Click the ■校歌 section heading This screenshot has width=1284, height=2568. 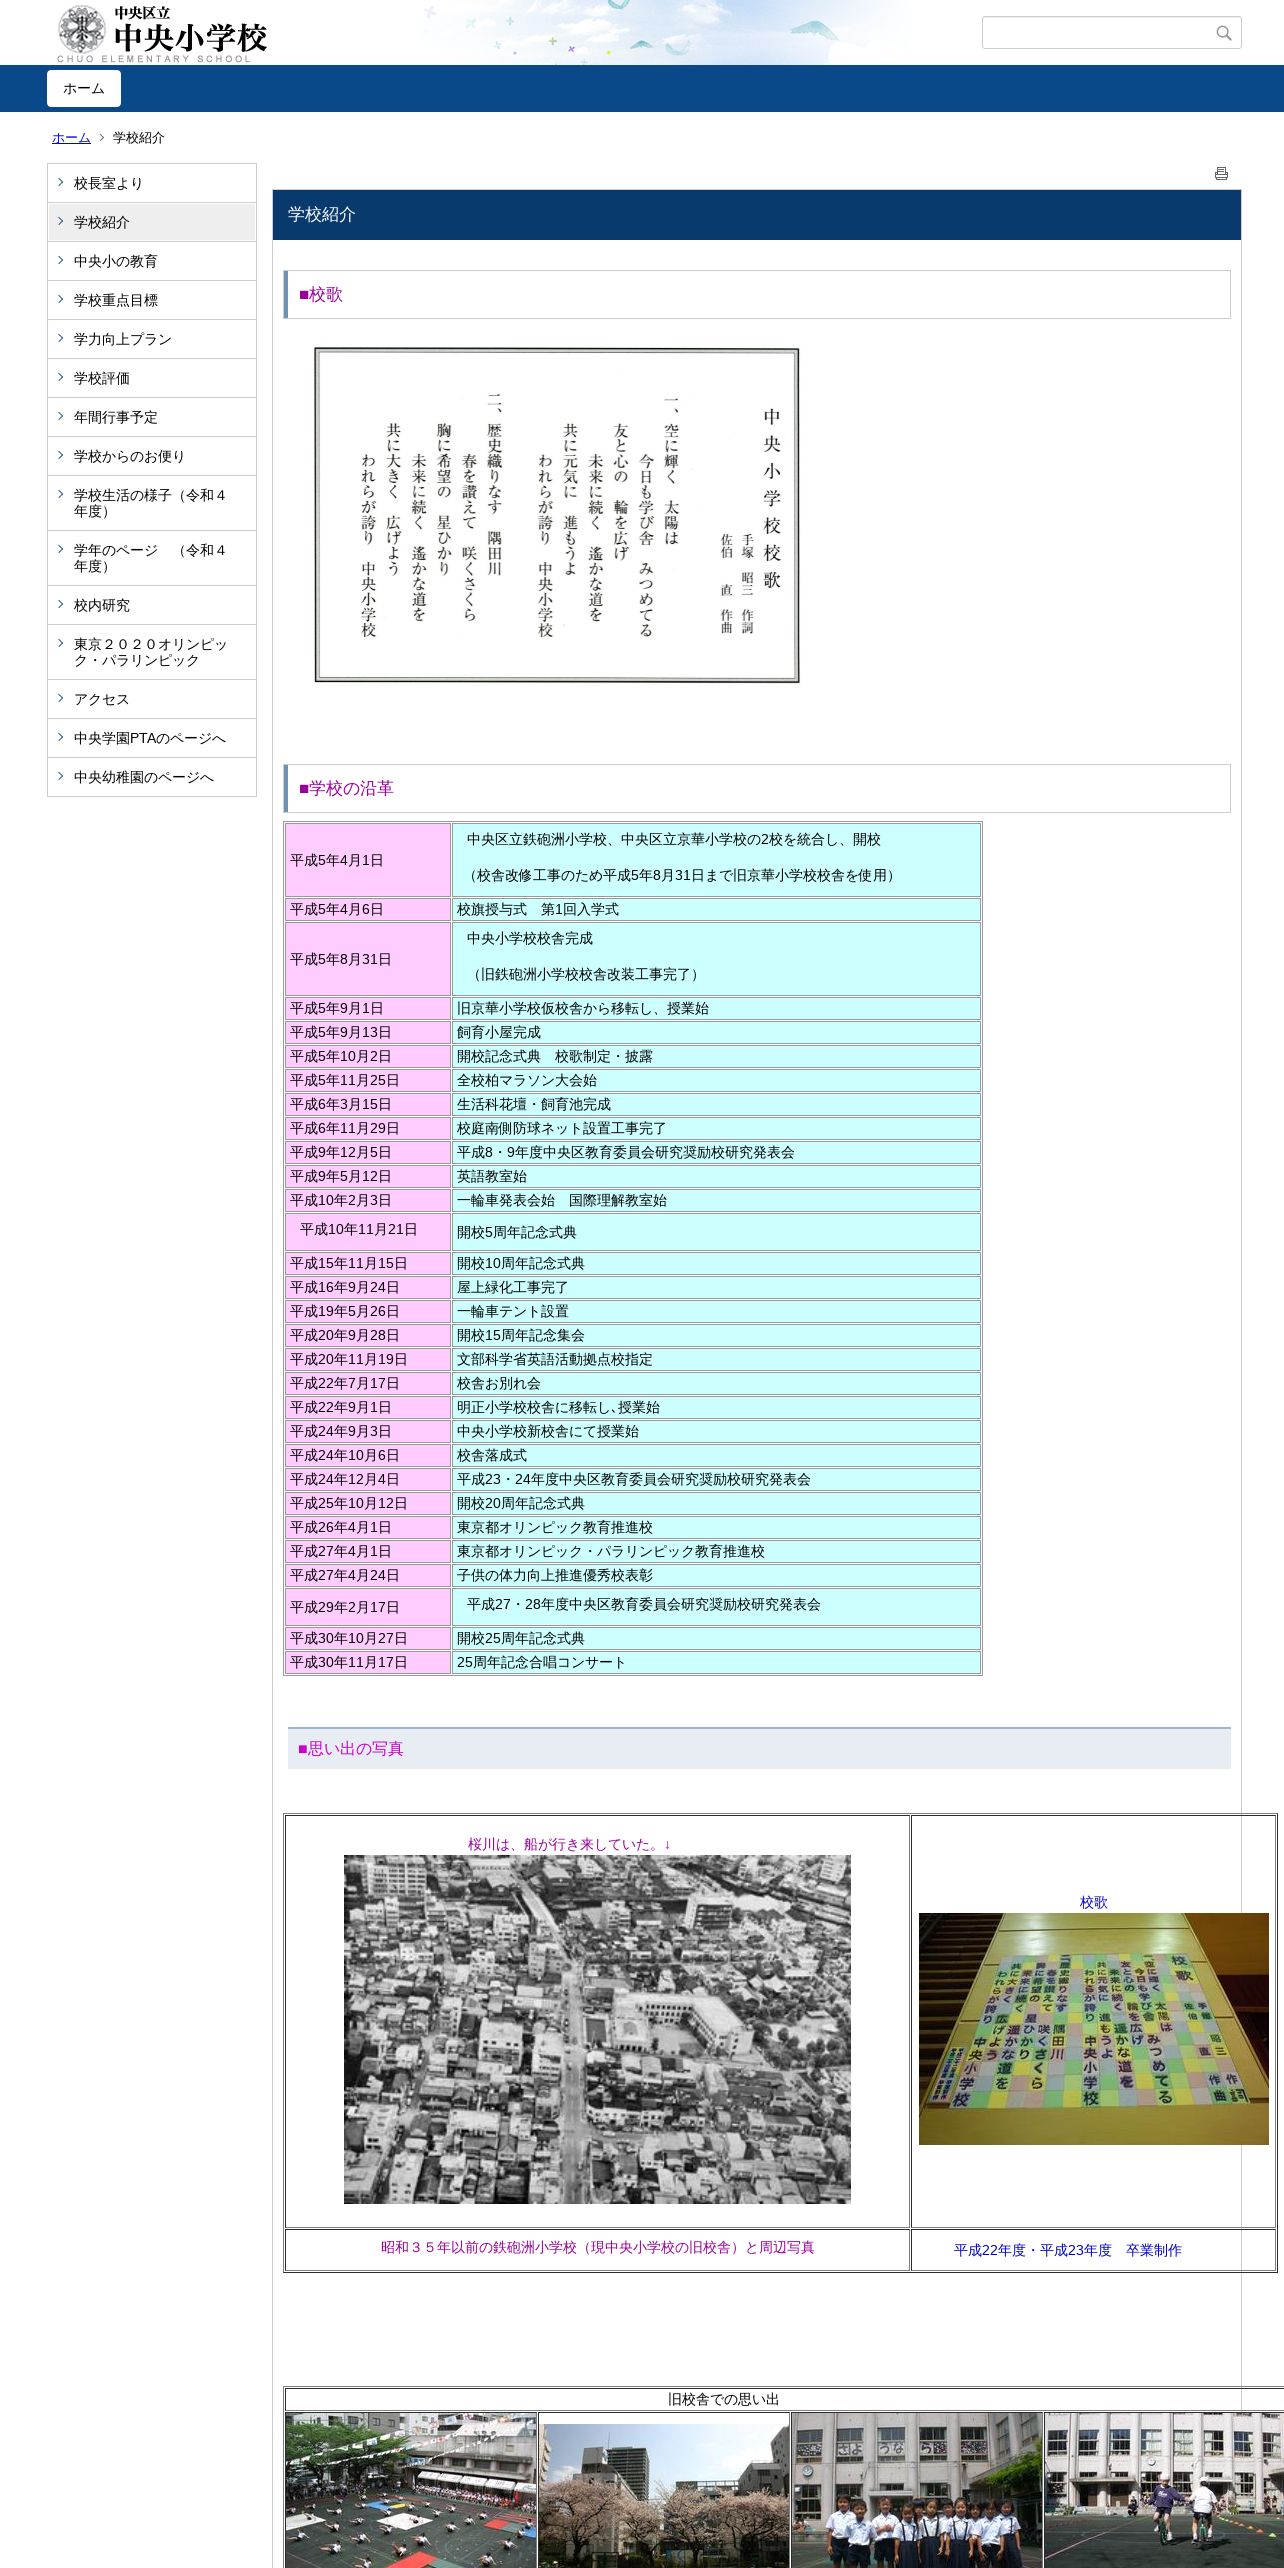tap(757, 295)
